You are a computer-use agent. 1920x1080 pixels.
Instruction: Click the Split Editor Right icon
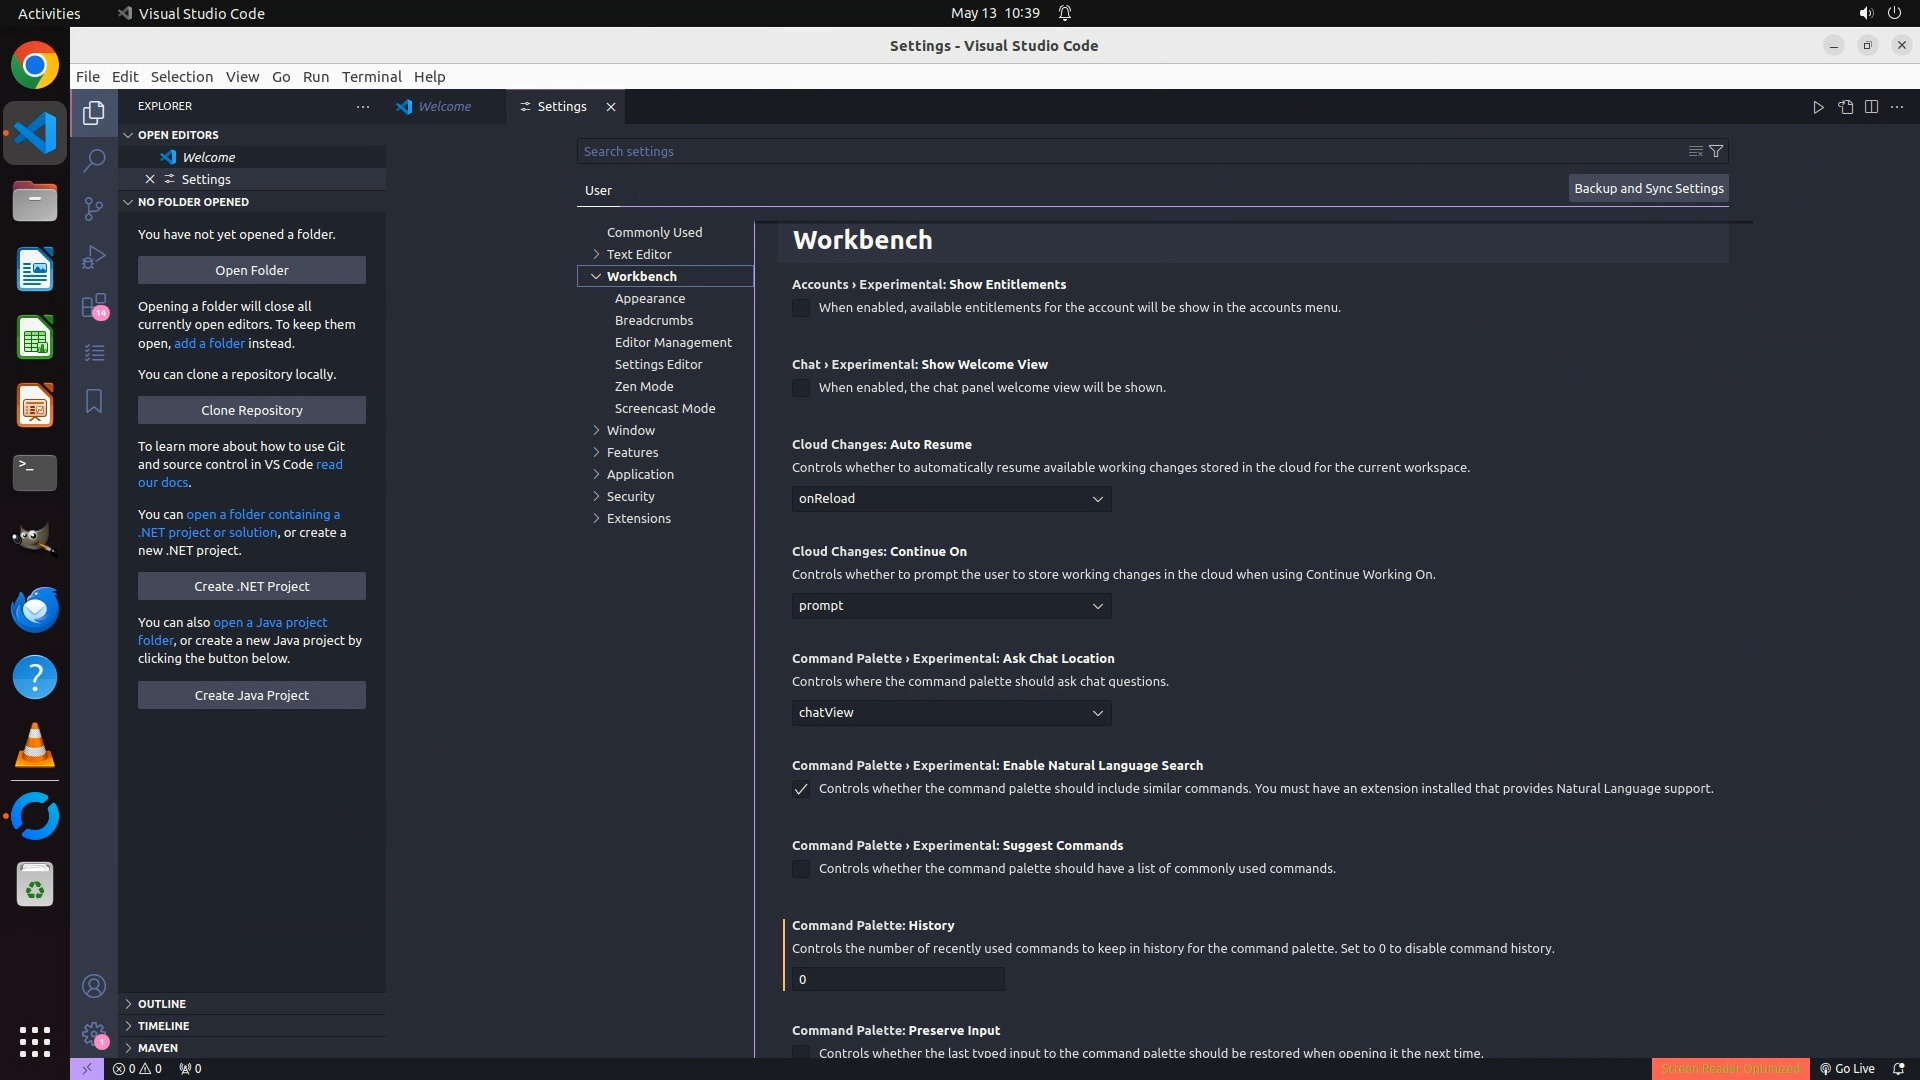pyautogui.click(x=1871, y=107)
